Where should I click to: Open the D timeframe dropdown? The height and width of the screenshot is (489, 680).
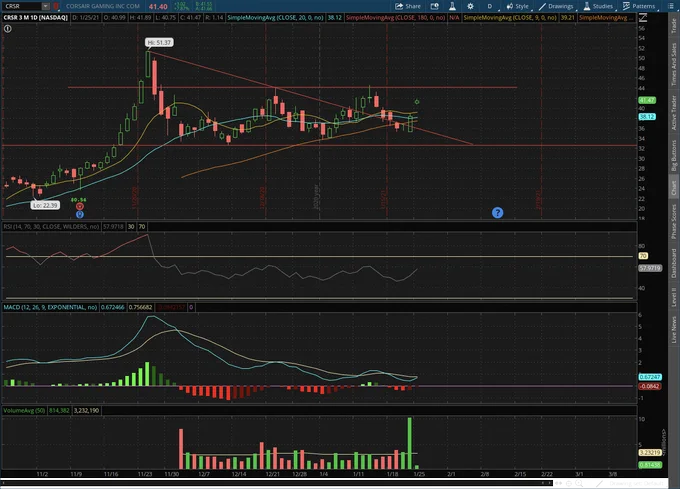tap(491, 6)
